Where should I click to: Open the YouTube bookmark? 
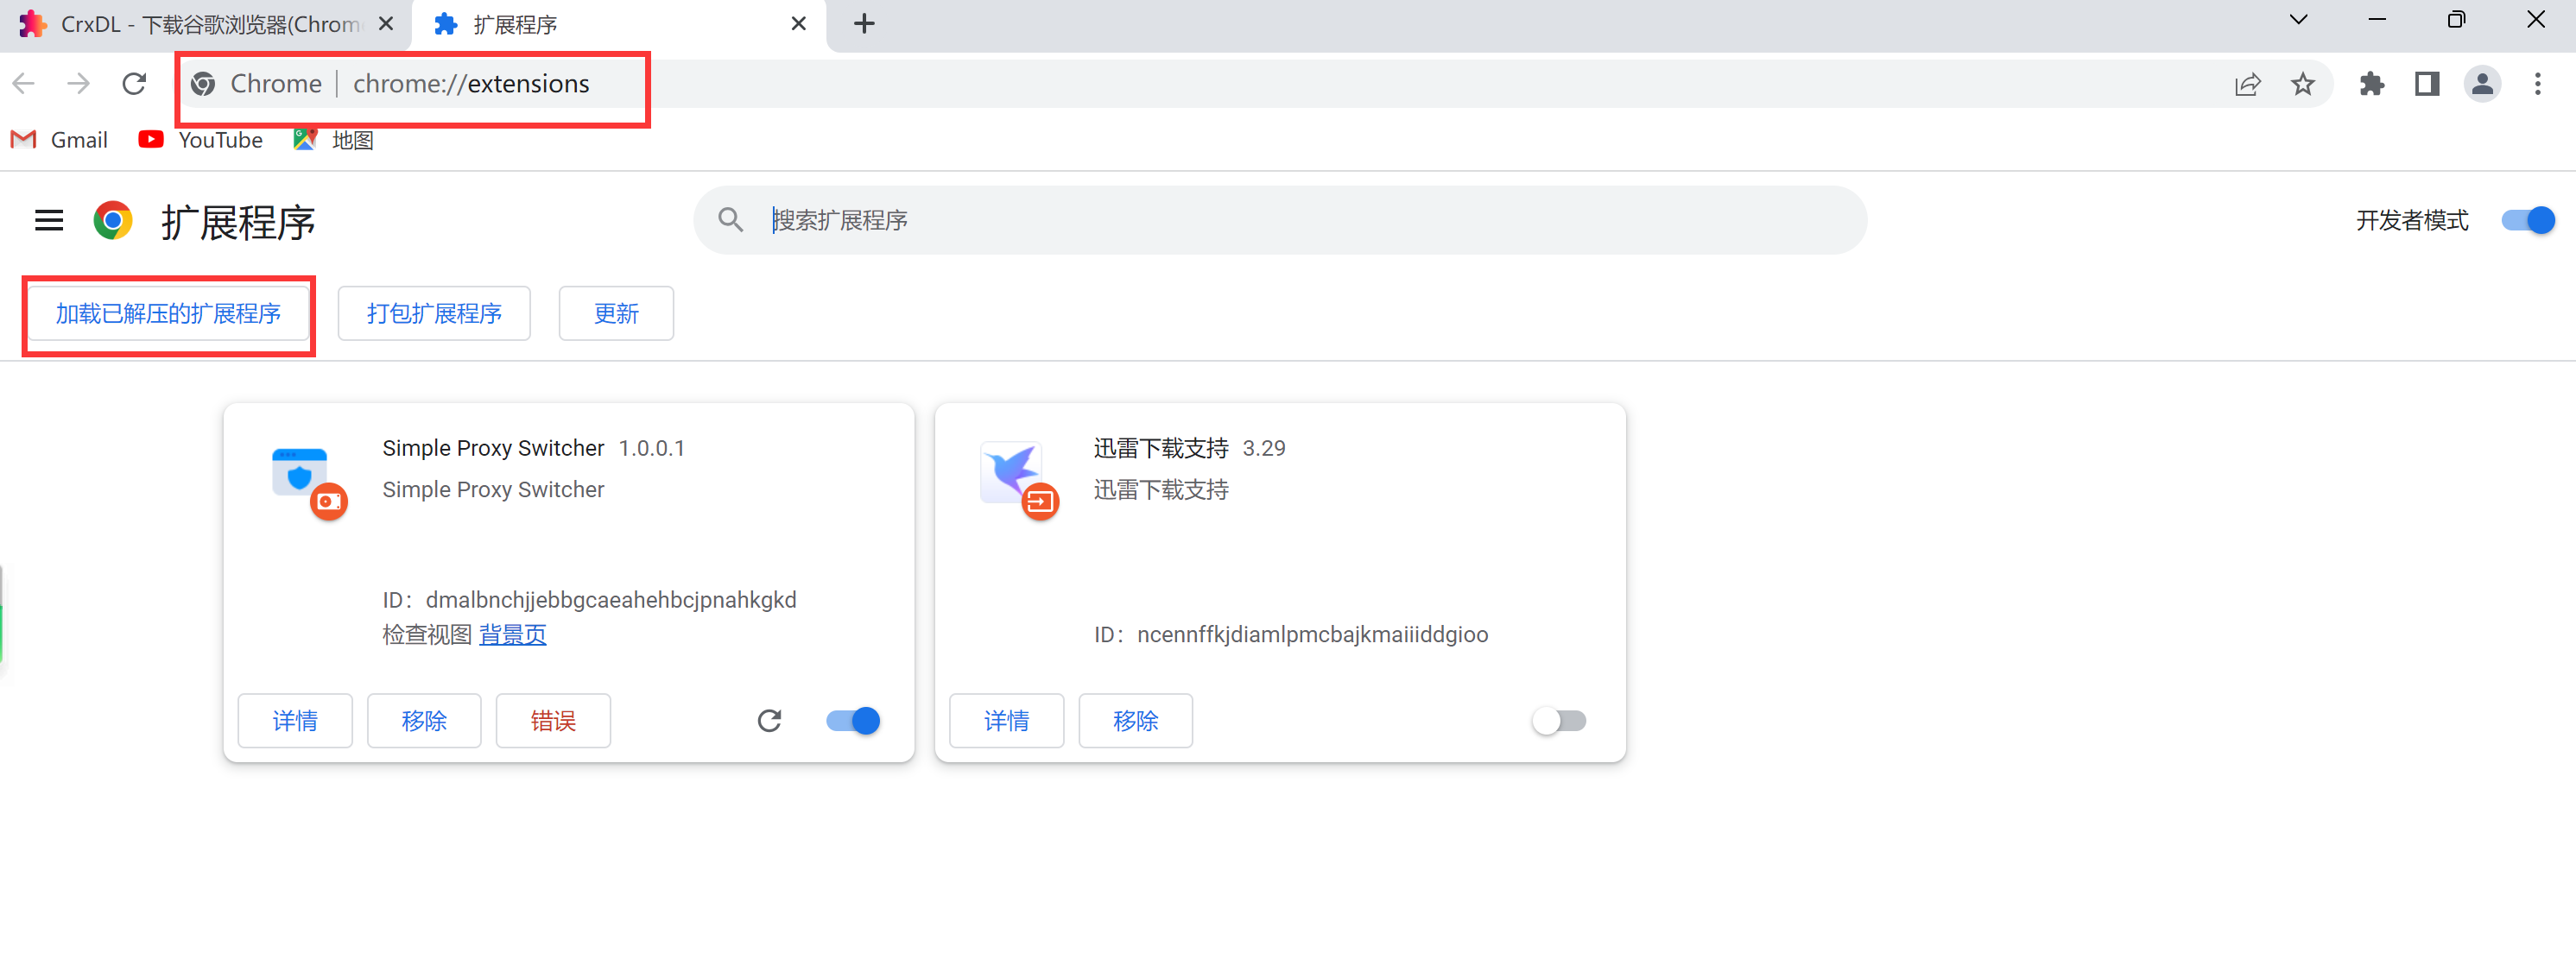click(x=201, y=140)
